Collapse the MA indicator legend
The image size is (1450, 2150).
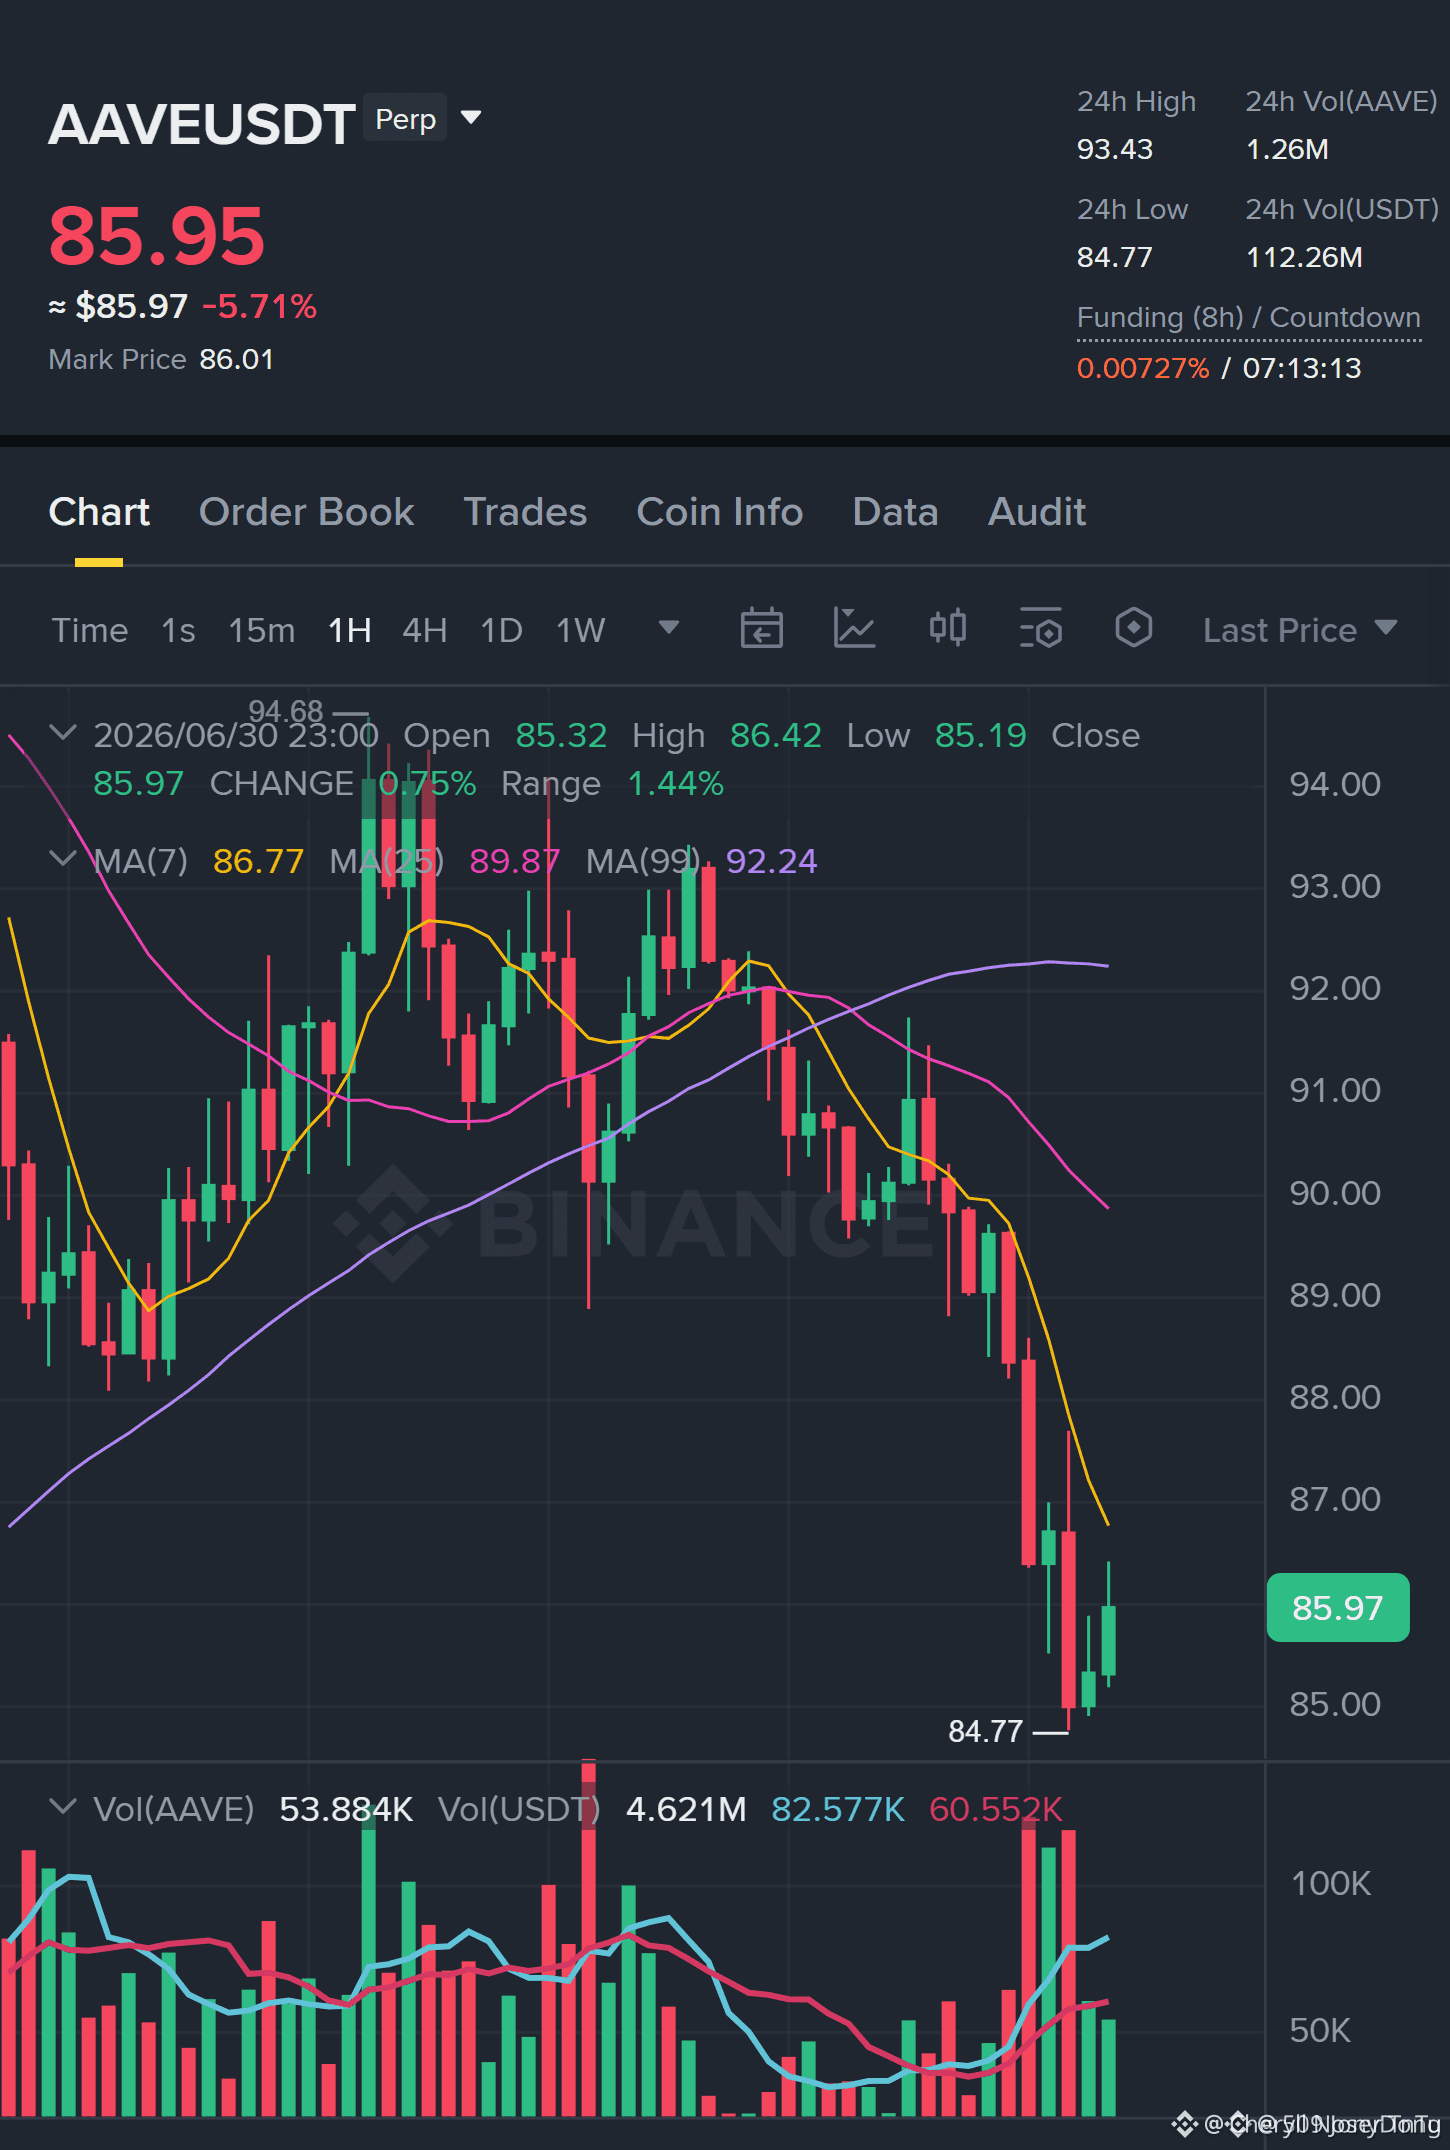click(x=63, y=859)
